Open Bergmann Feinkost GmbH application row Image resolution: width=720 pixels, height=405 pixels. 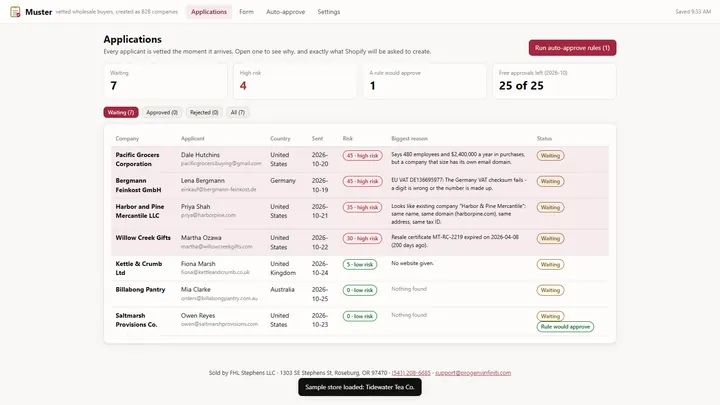[360, 185]
